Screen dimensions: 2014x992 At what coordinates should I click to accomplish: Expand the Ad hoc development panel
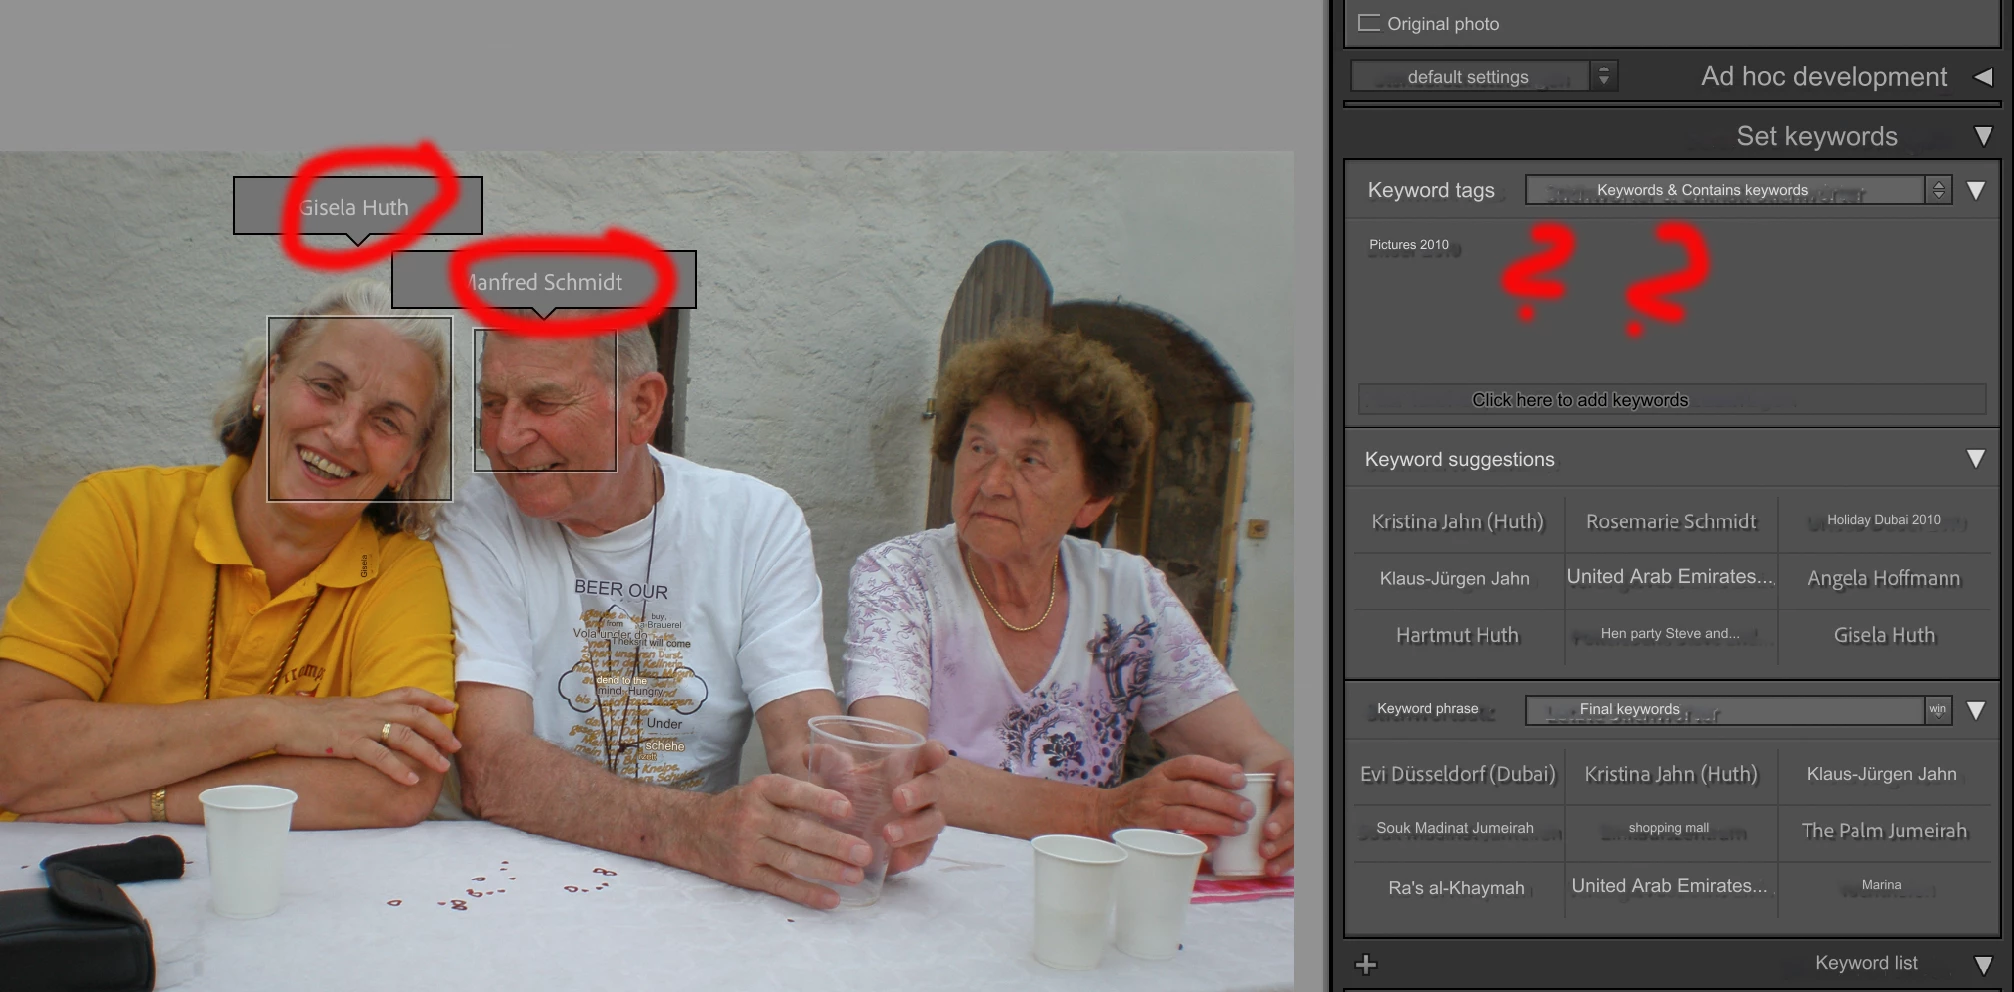pyautogui.click(x=1982, y=77)
